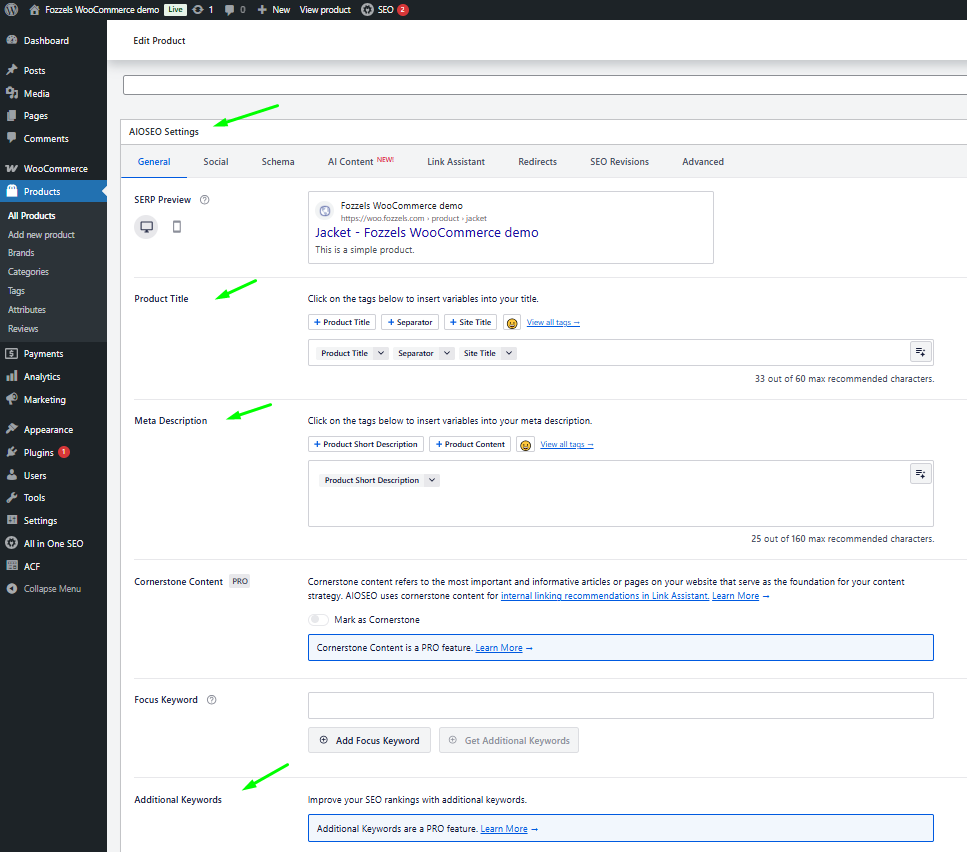967x852 pixels.
Task: Click the WordPress logo icon
Action: pyautogui.click(x=11, y=10)
